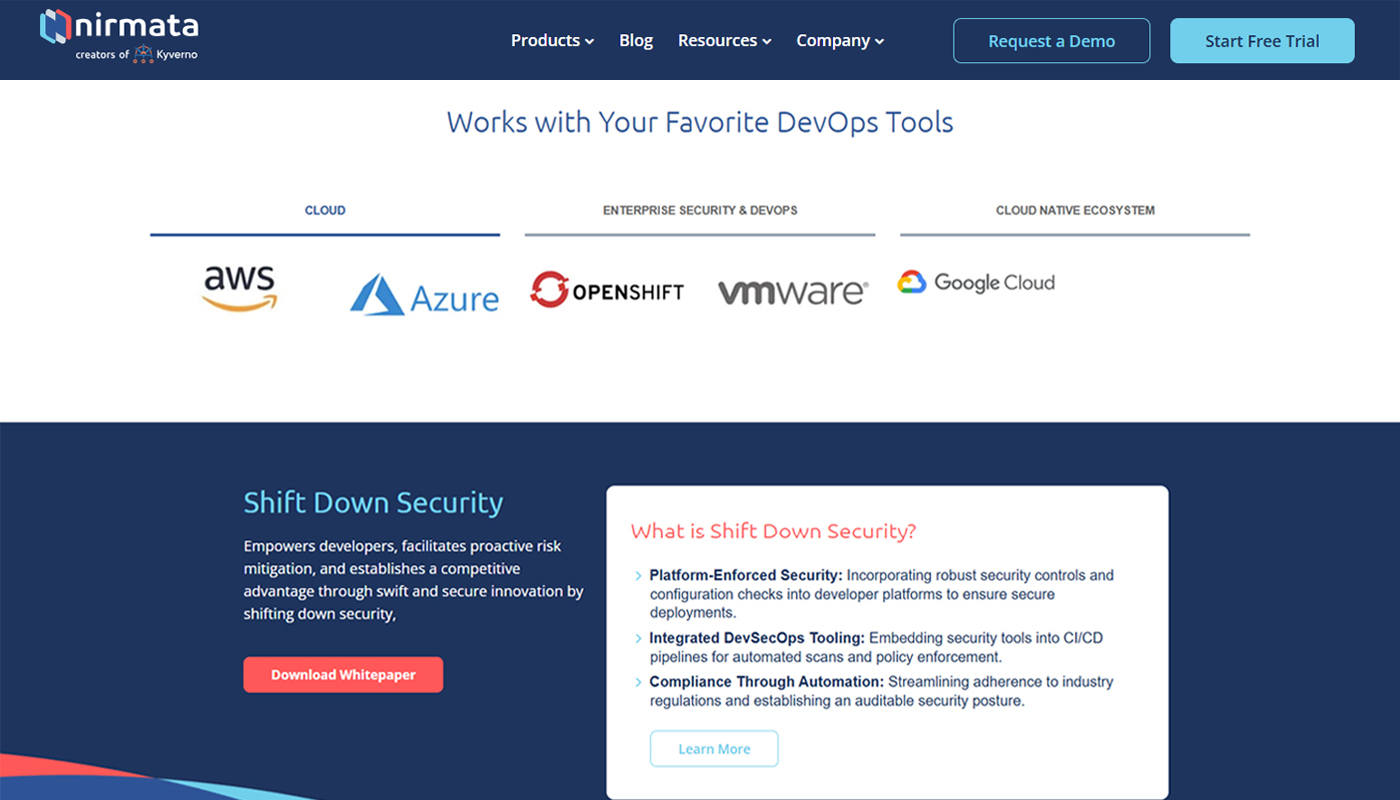The height and width of the screenshot is (800, 1400).
Task: Click the Download Whitepaper button
Action: [x=343, y=675]
